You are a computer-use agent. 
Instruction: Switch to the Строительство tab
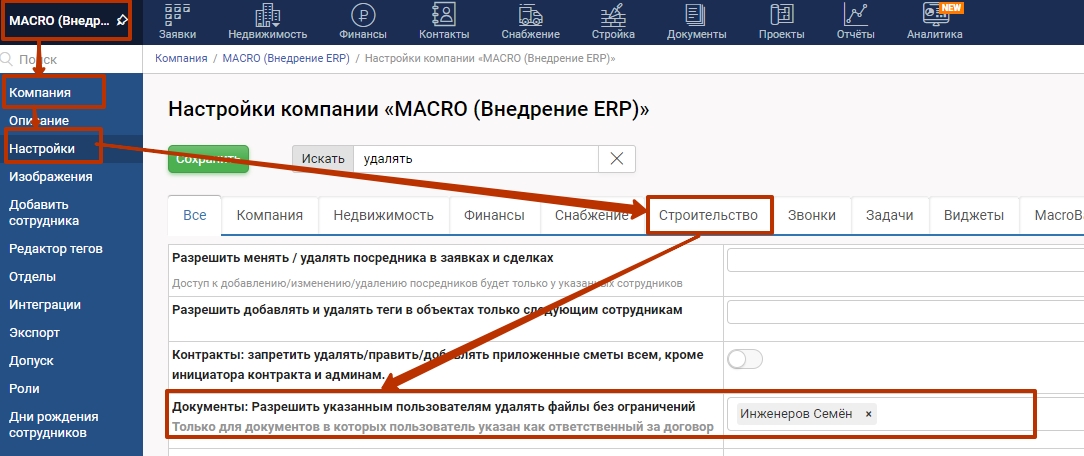point(709,215)
